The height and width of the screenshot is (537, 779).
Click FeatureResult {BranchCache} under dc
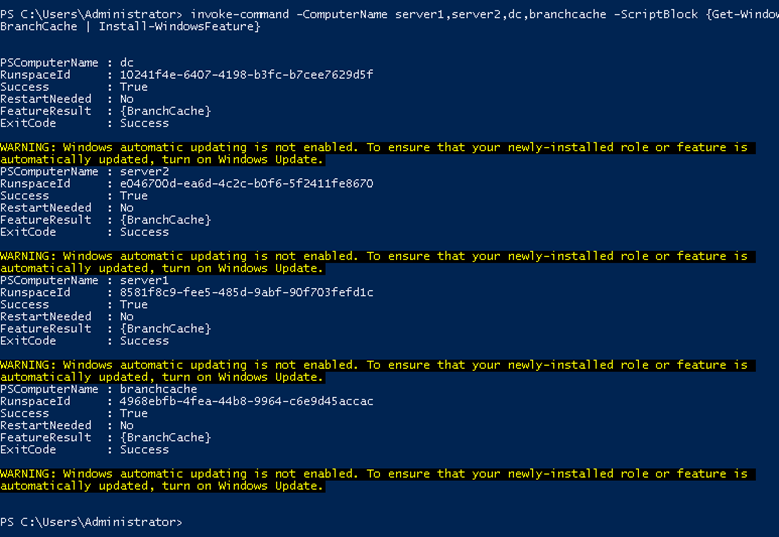point(106,111)
